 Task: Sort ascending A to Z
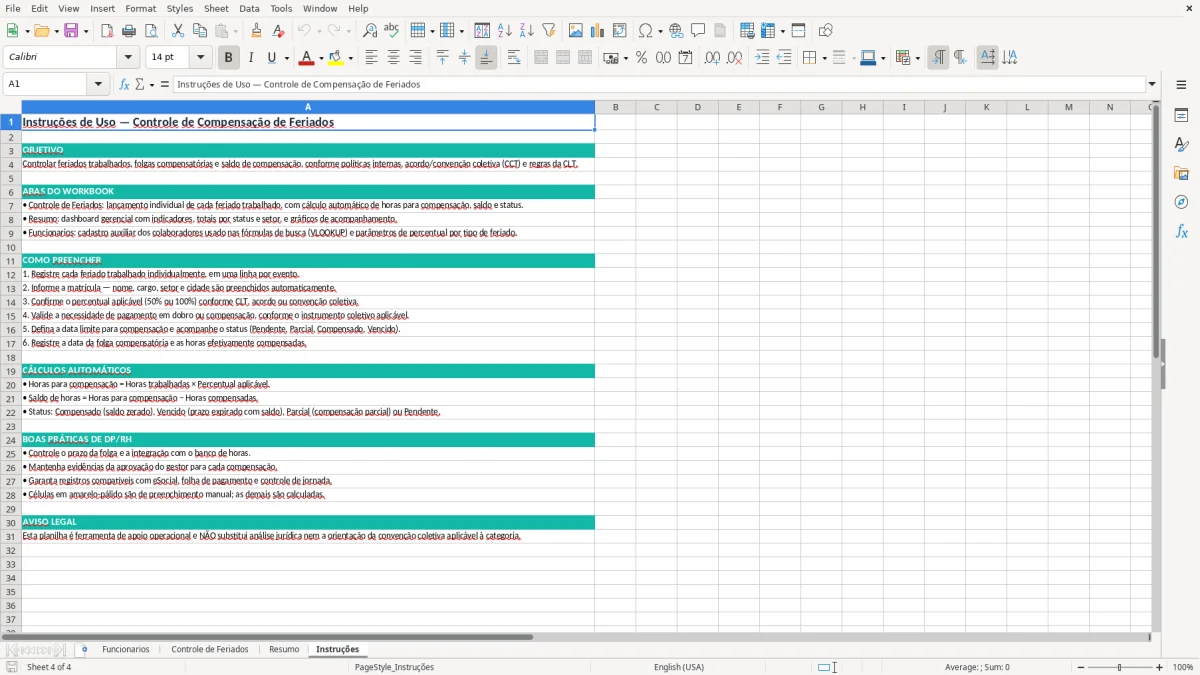coord(505,31)
